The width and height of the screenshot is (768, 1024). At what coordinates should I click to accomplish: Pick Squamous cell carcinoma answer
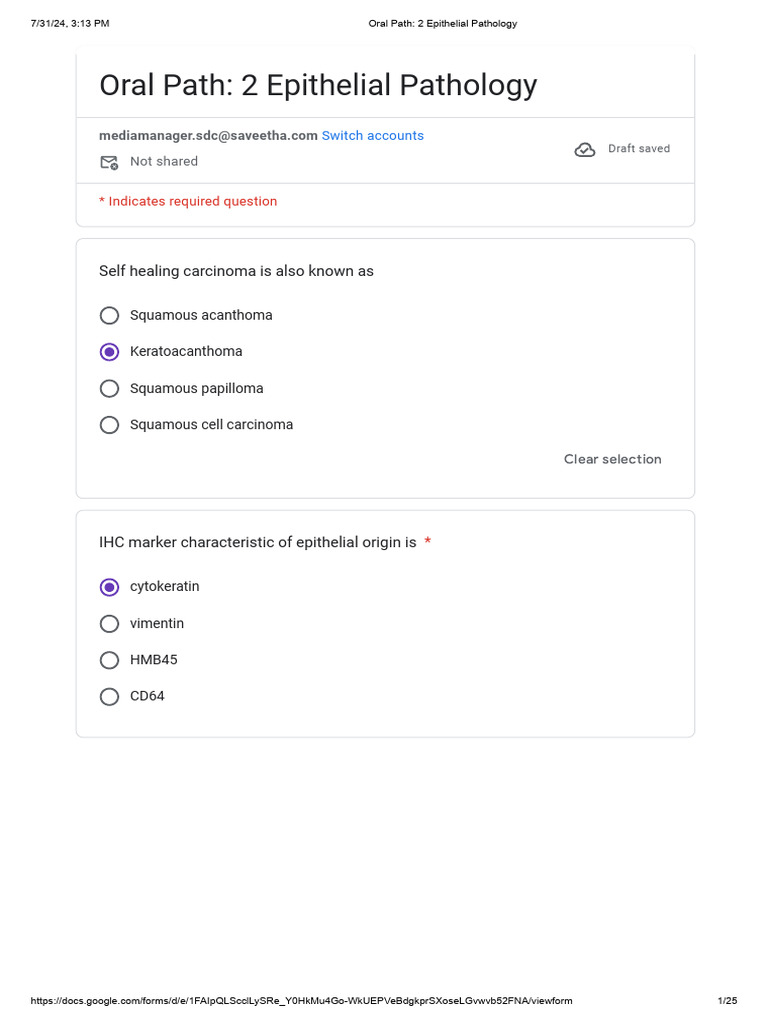(x=109, y=425)
